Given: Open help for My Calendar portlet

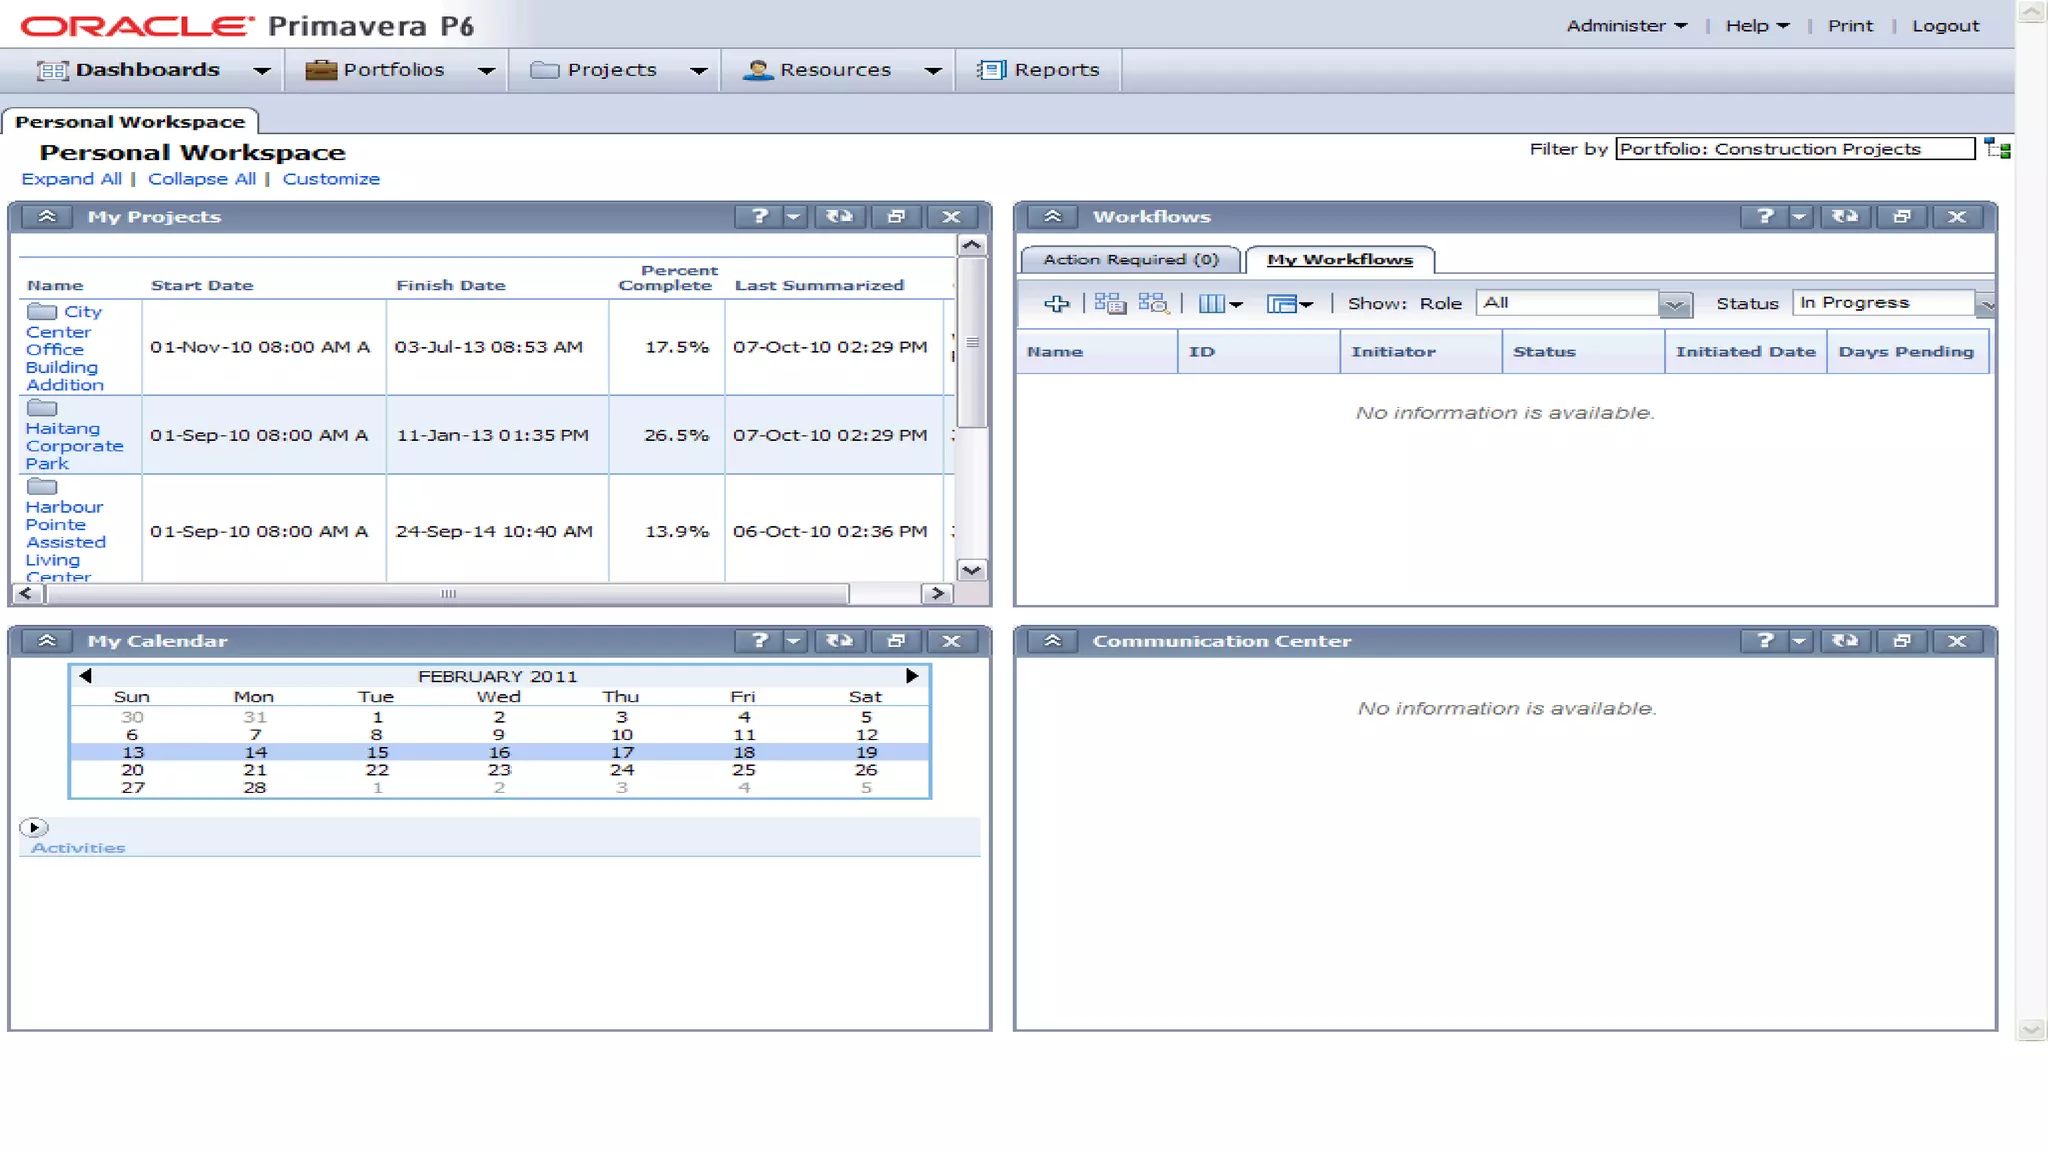Looking at the screenshot, I should coord(759,641).
